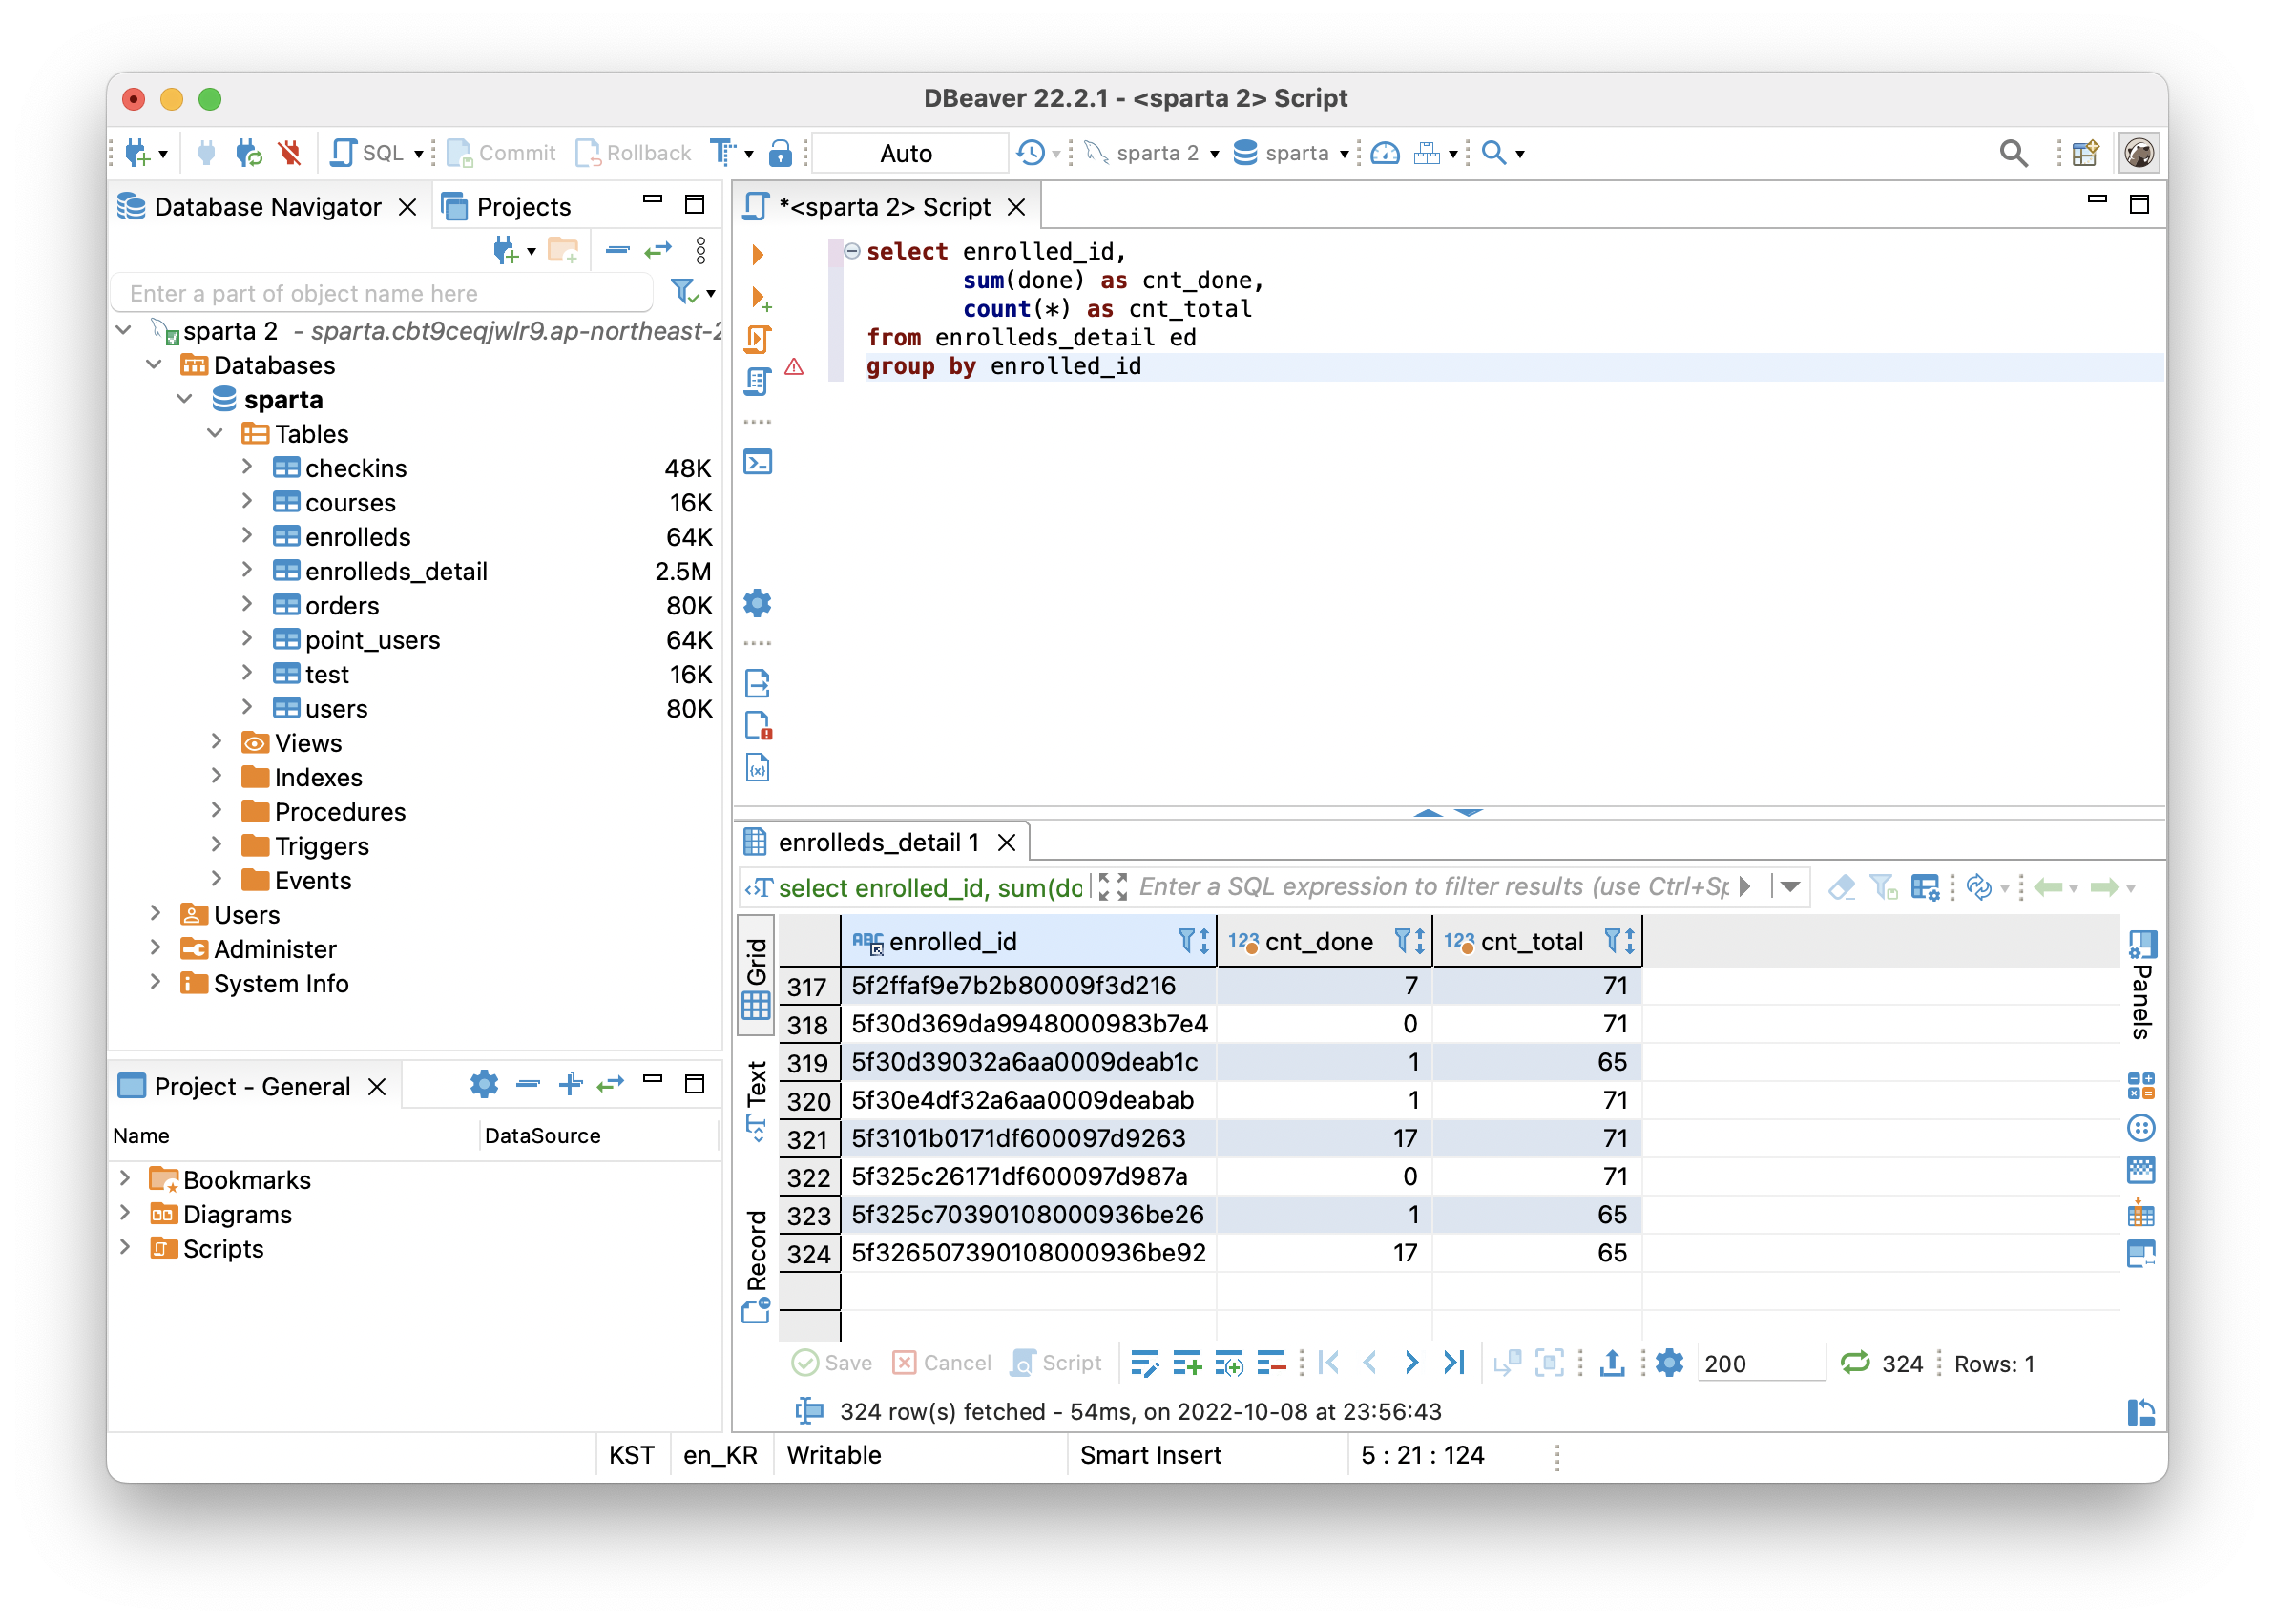Expand the enrolleds_detail table node
Viewport: 2275px width, 1624px height.
coord(247,570)
